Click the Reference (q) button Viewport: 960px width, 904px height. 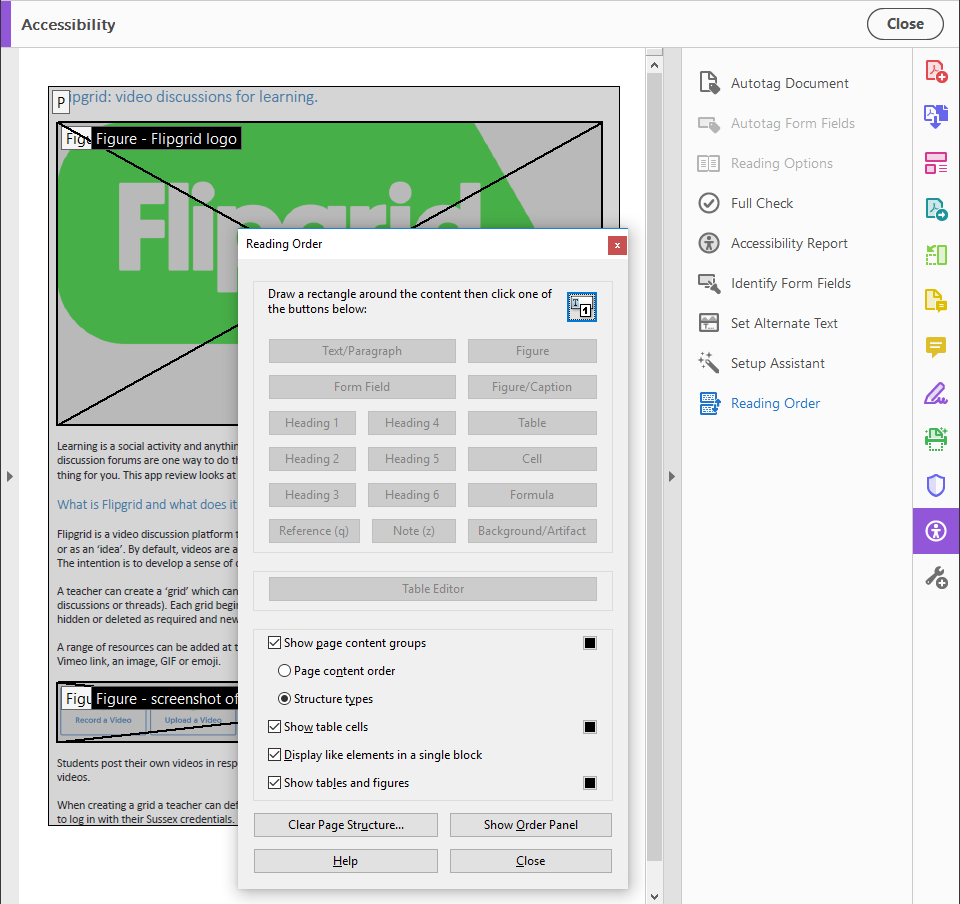click(314, 531)
